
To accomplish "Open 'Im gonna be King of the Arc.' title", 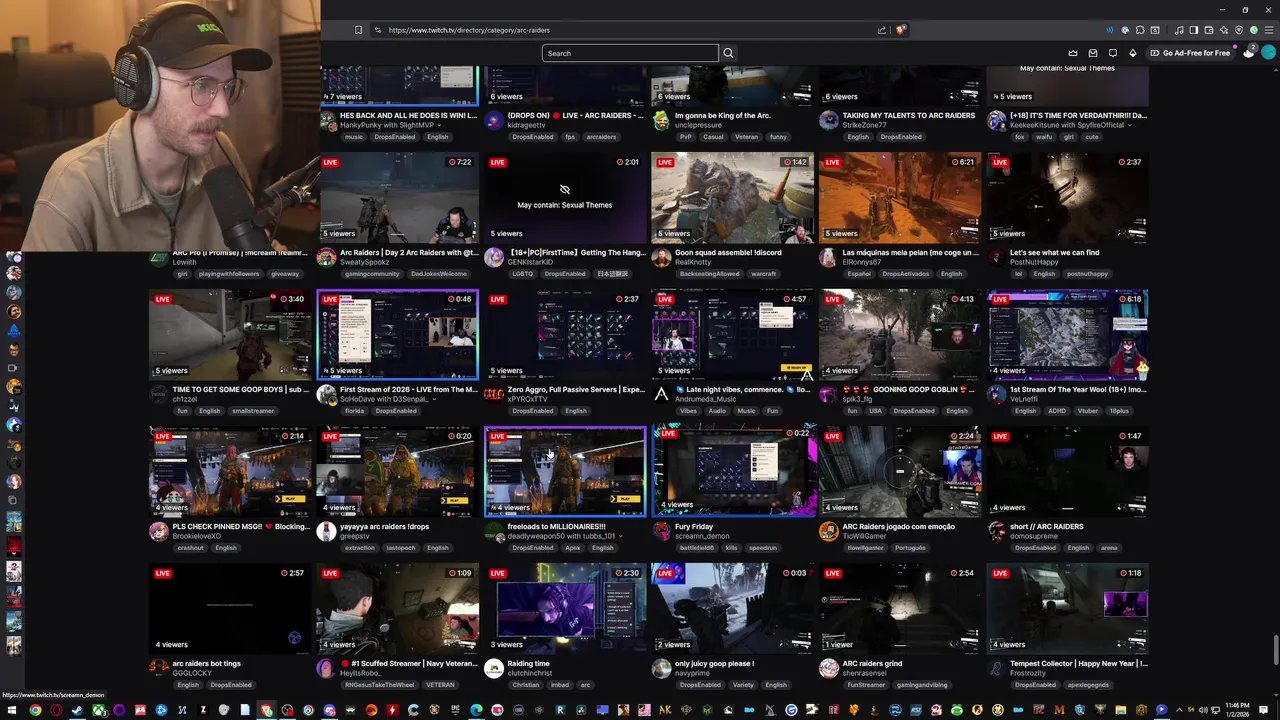I will pyautogui.click(x=723, y=115).
